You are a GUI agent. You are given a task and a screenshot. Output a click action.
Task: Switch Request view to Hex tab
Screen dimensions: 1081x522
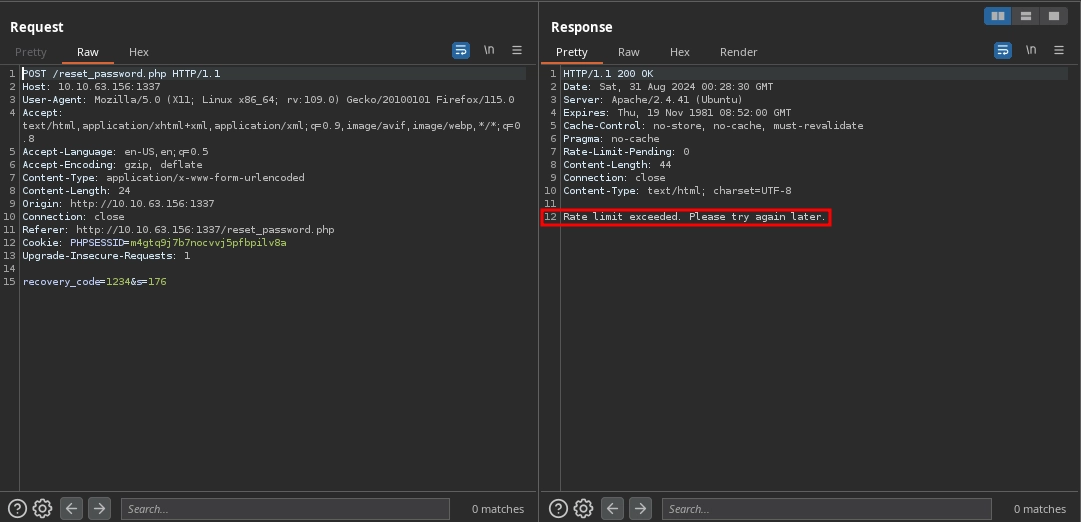click(138, 52)
